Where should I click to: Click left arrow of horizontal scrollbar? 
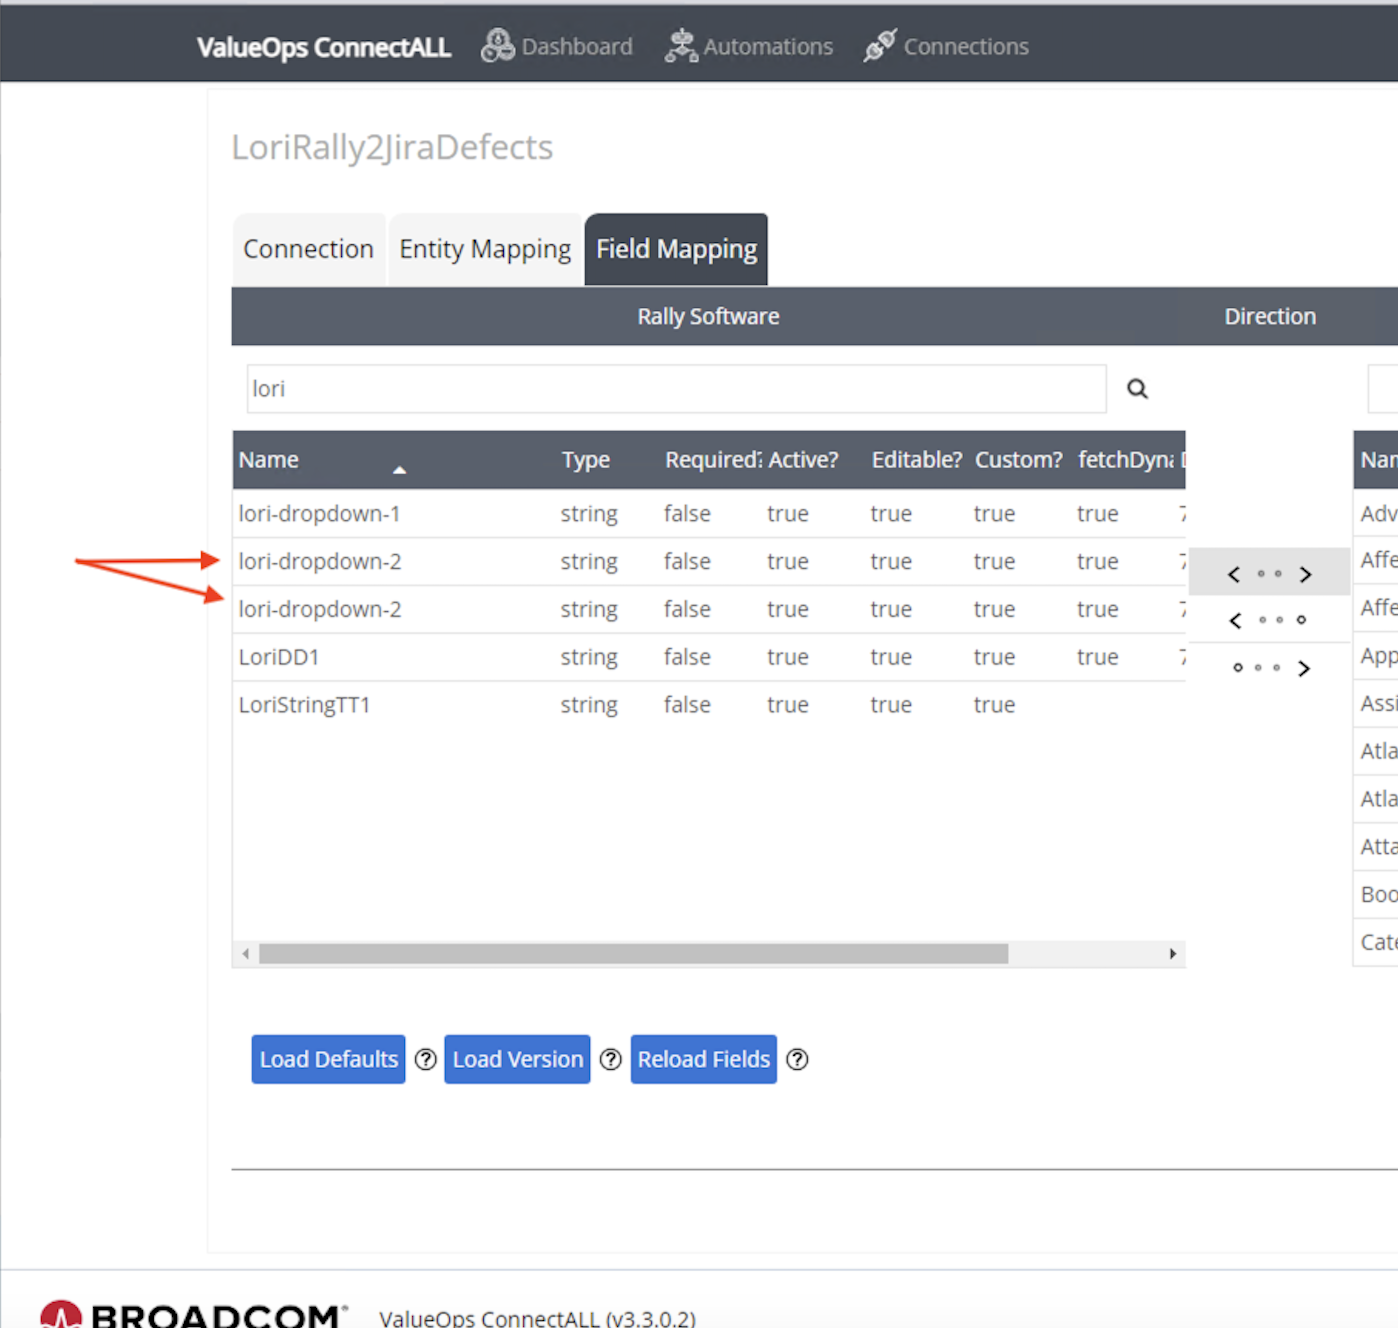[x=246, y=954]
